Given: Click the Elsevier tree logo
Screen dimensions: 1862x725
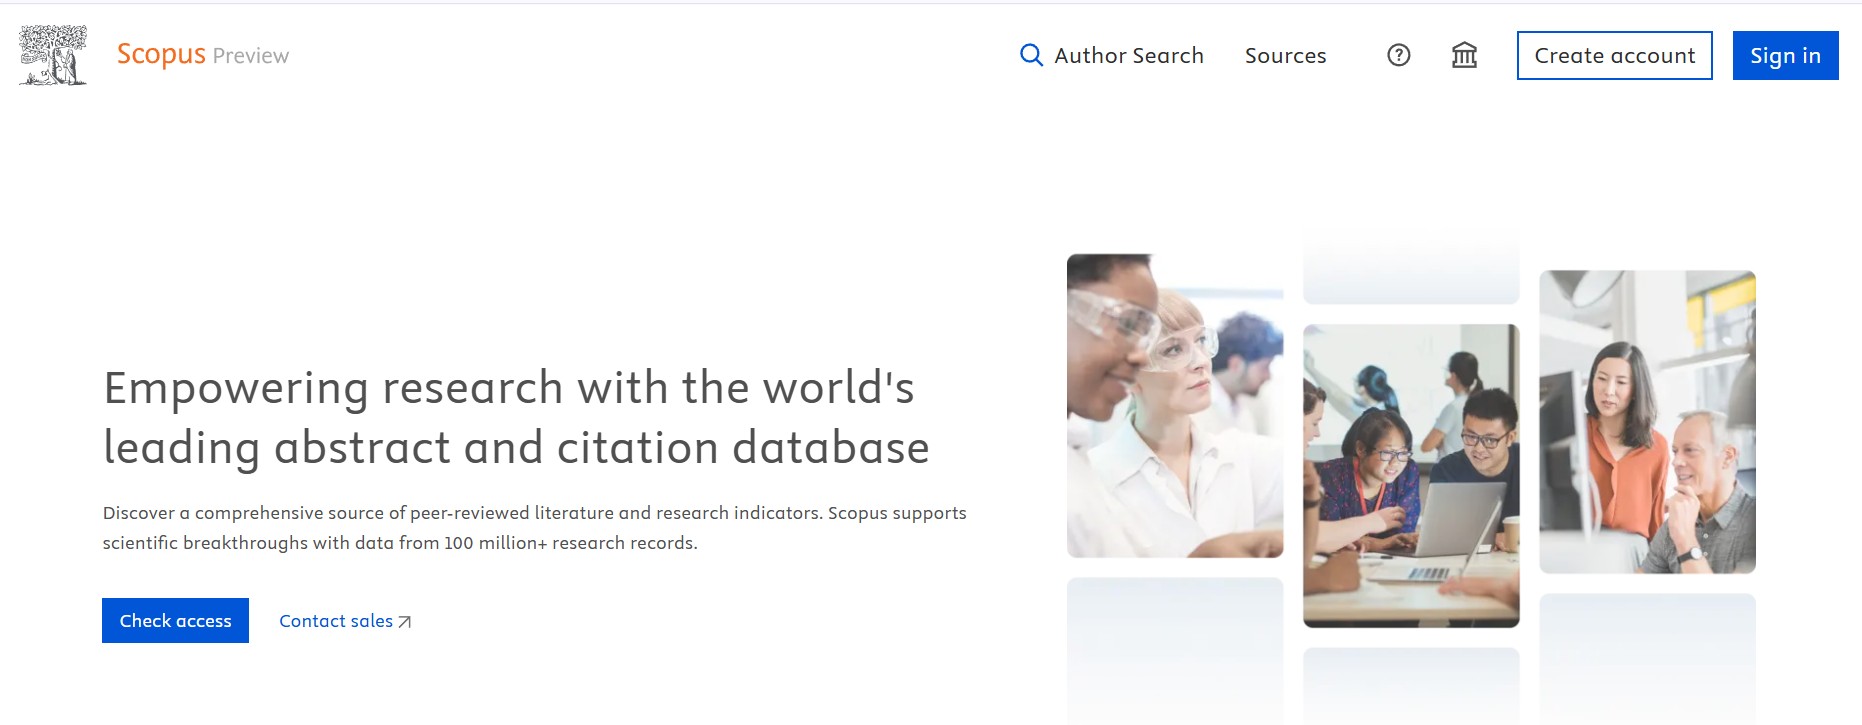Looking at the screenshot, I should tap(53, 55).
